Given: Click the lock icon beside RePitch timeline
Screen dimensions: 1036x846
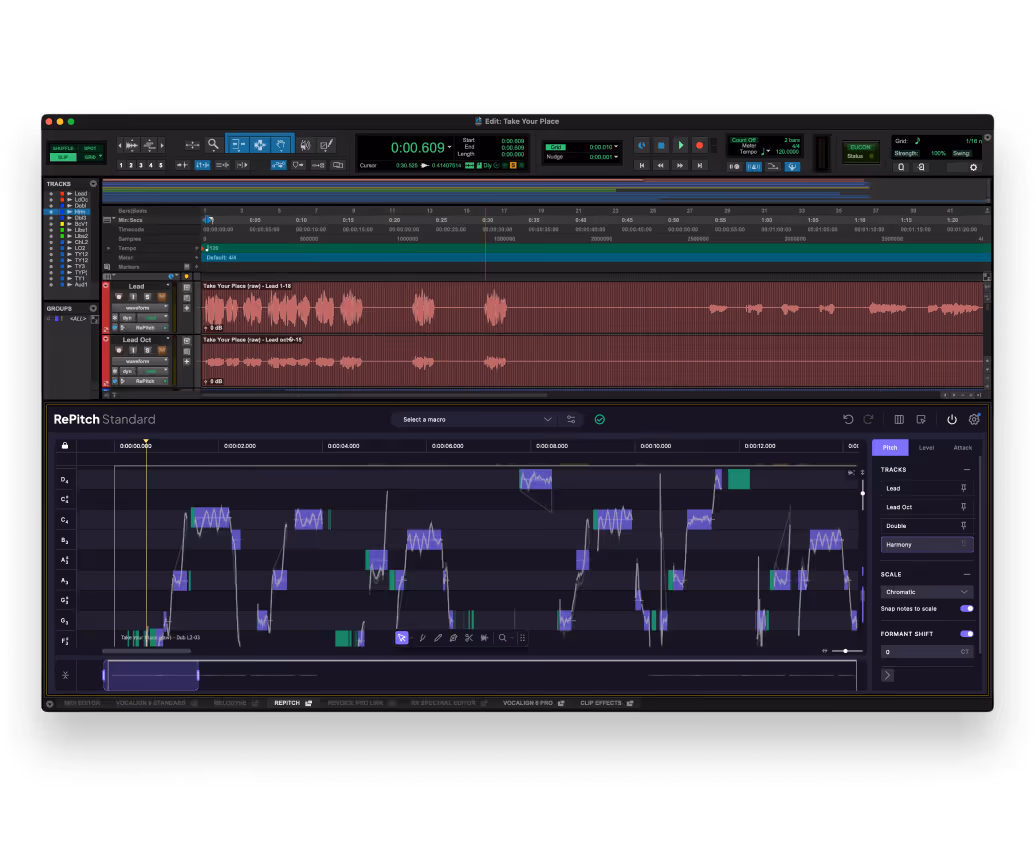Looking at the screenshot, I should pyautogui.click(x=65, y=445).
